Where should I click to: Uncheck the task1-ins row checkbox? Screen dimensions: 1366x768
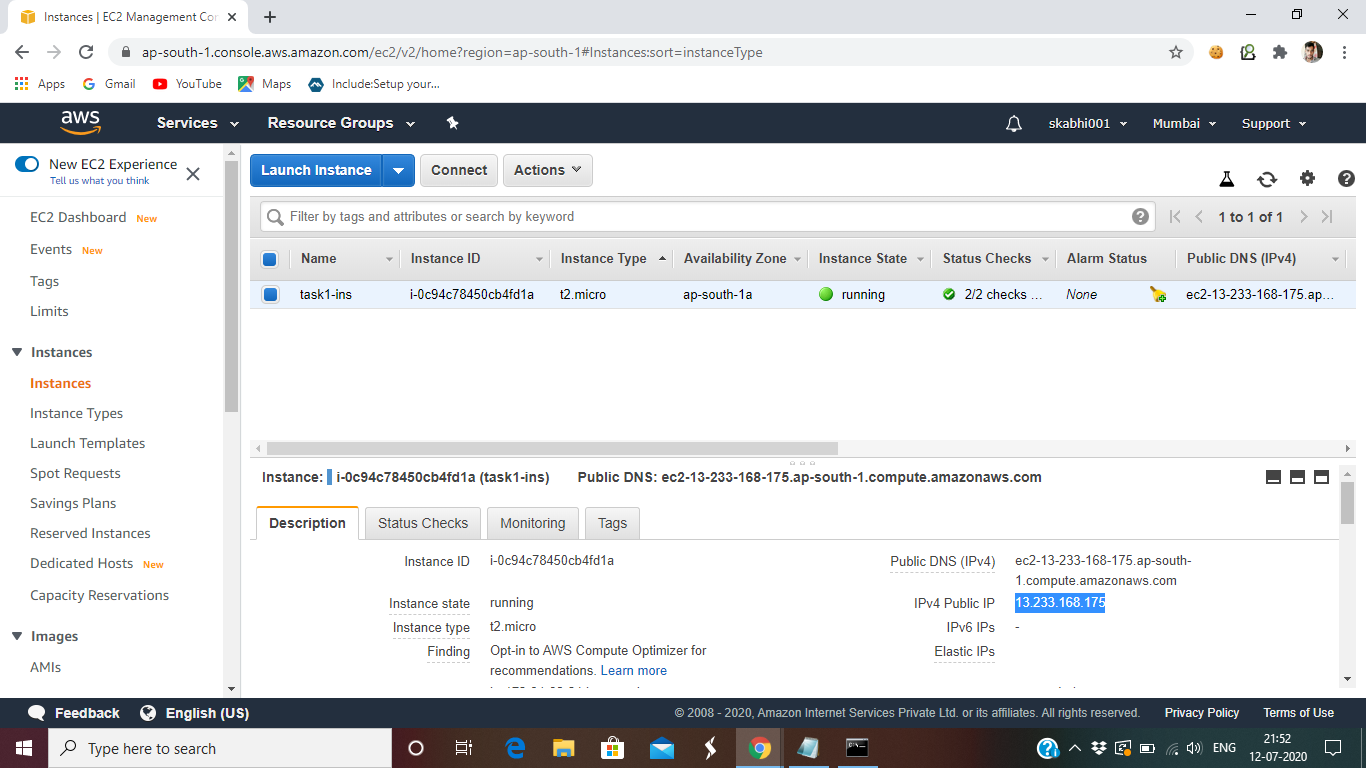pos(270,295)
